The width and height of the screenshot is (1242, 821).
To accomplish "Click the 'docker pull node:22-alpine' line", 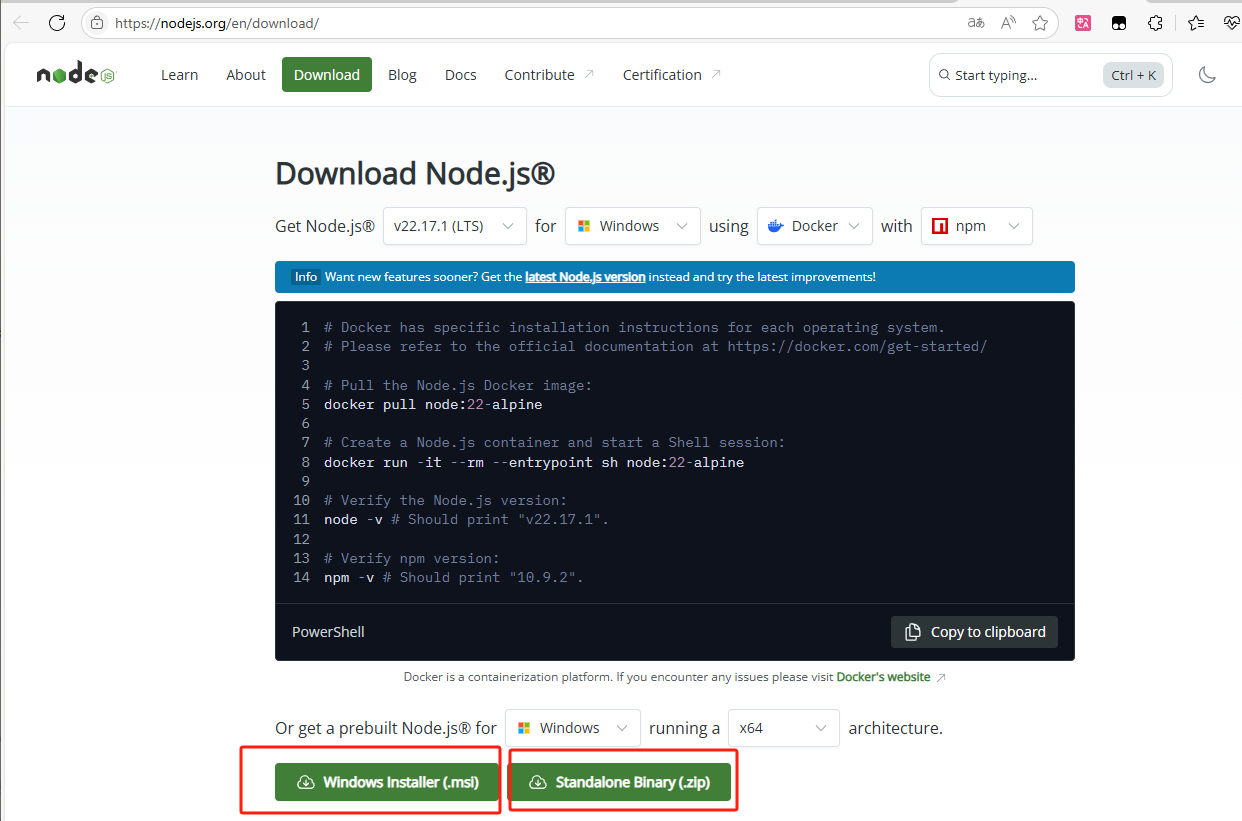I will pos(433,405).
